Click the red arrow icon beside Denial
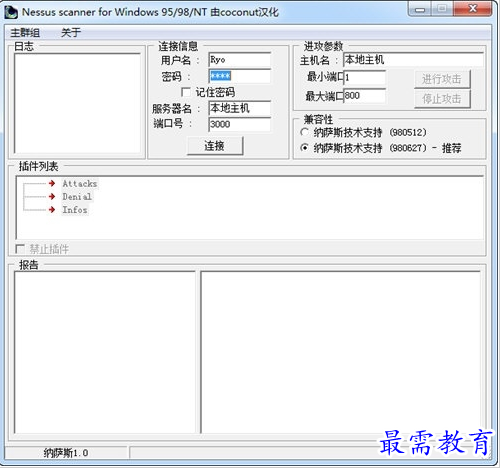Image resolution: width=501 pixels, height=474 pixels. pos(52,197)
